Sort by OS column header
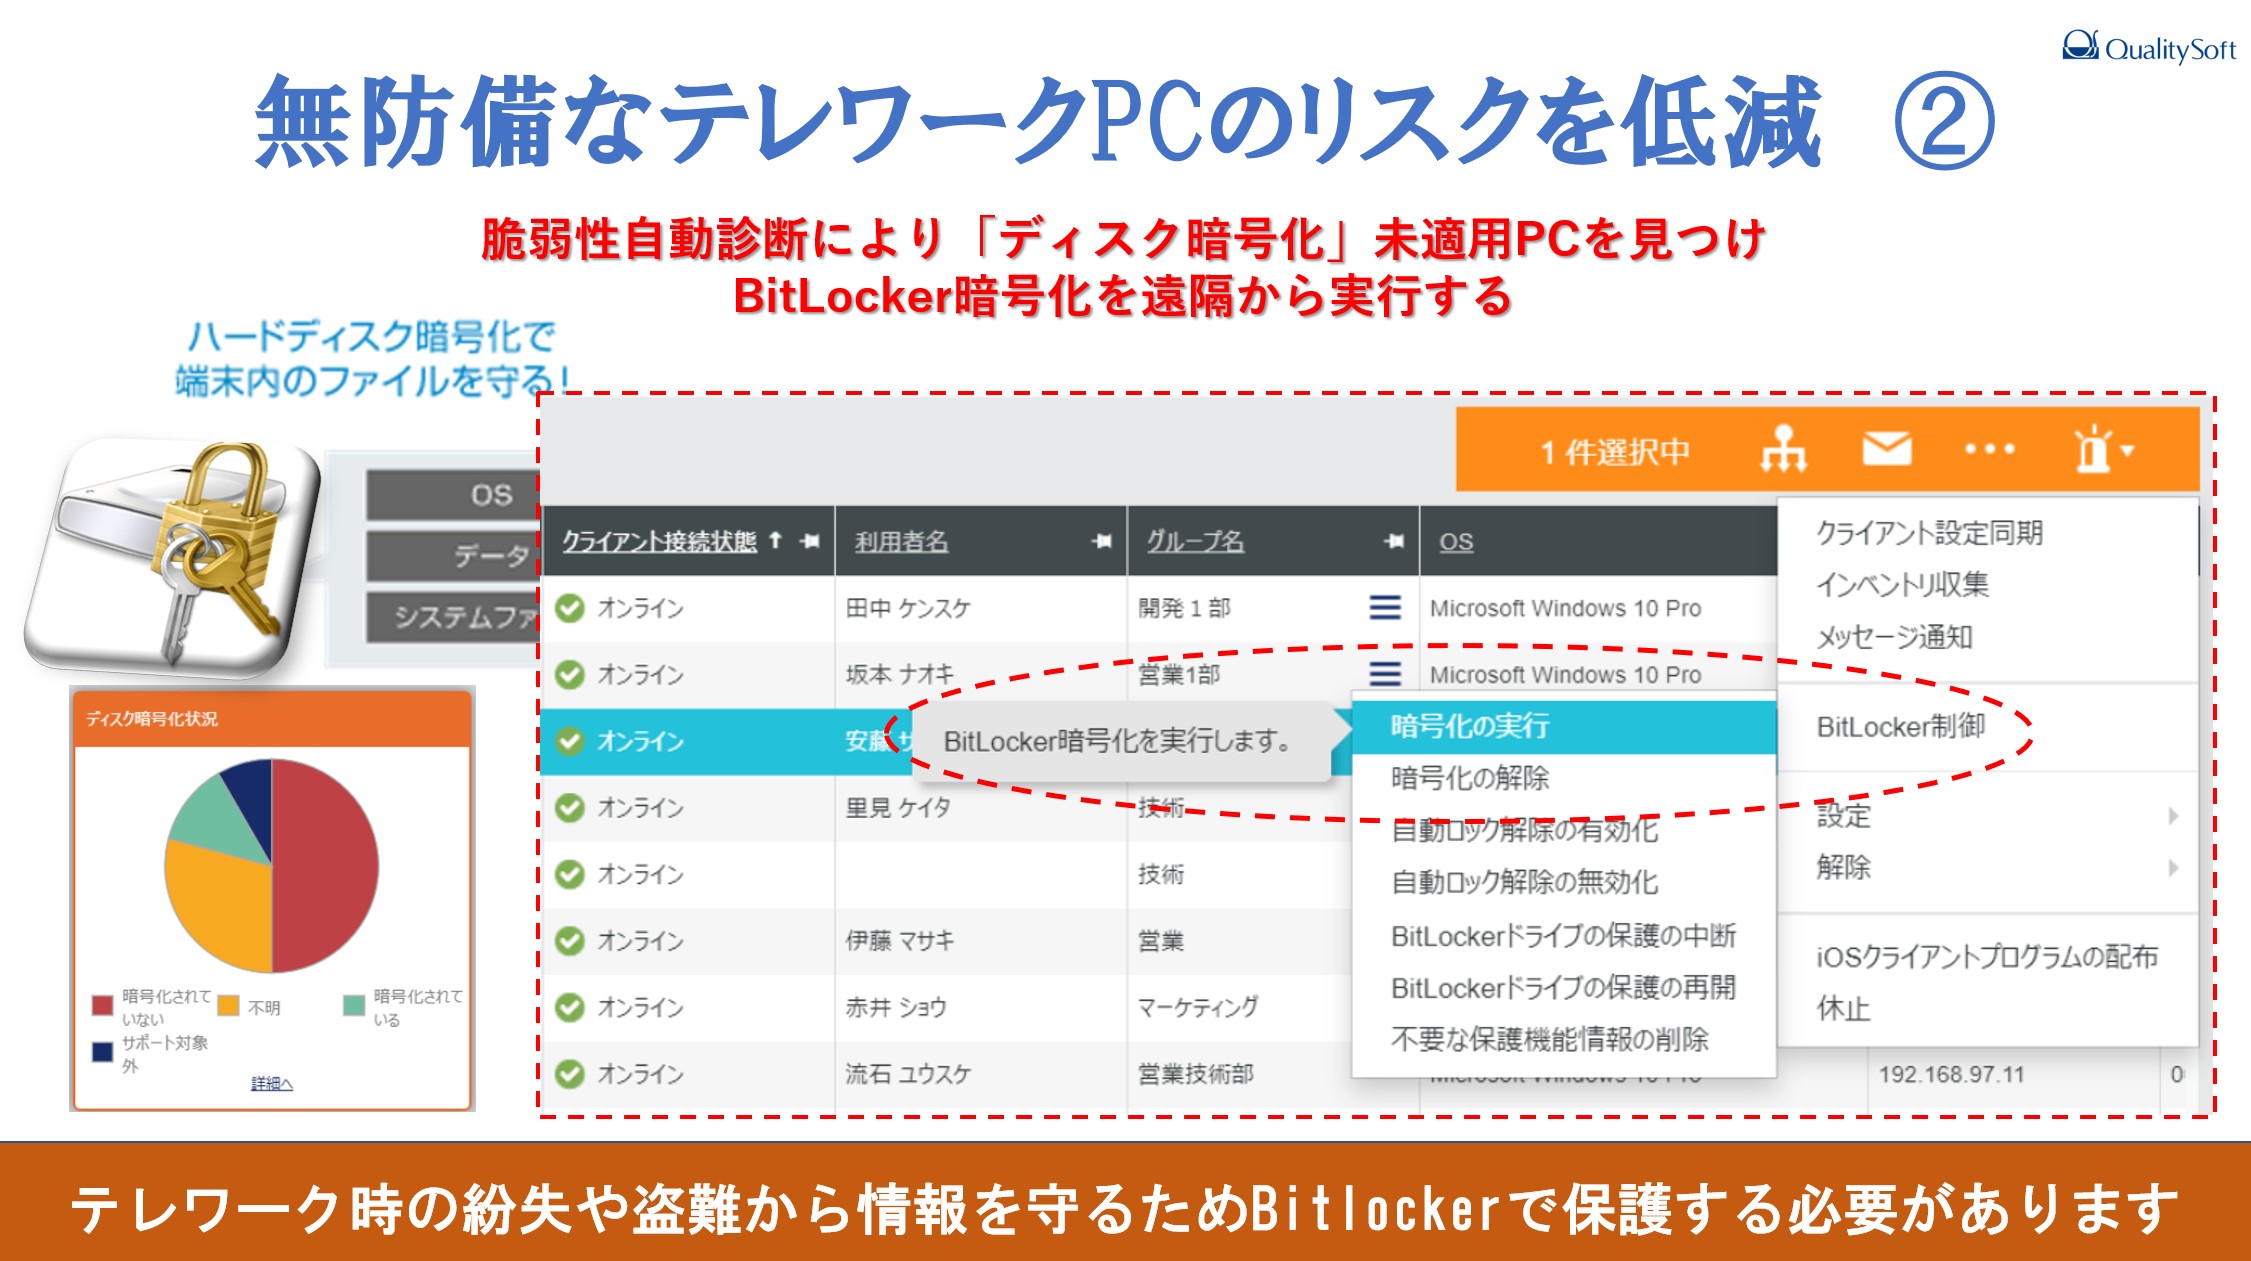 coord(1456,541)
